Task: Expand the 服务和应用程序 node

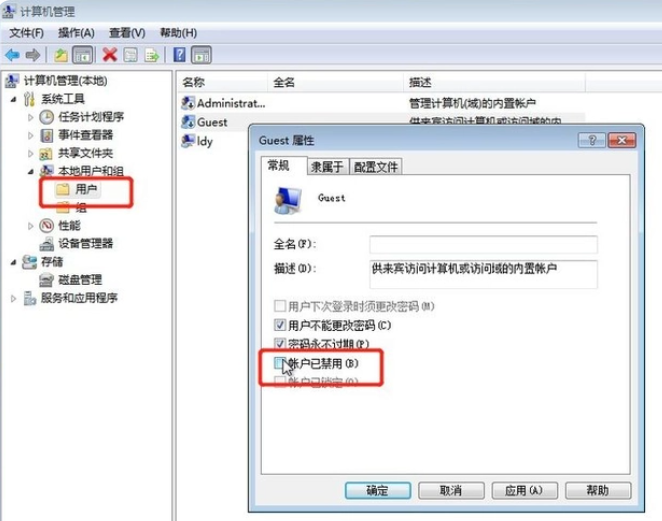Action: (13, 298)
